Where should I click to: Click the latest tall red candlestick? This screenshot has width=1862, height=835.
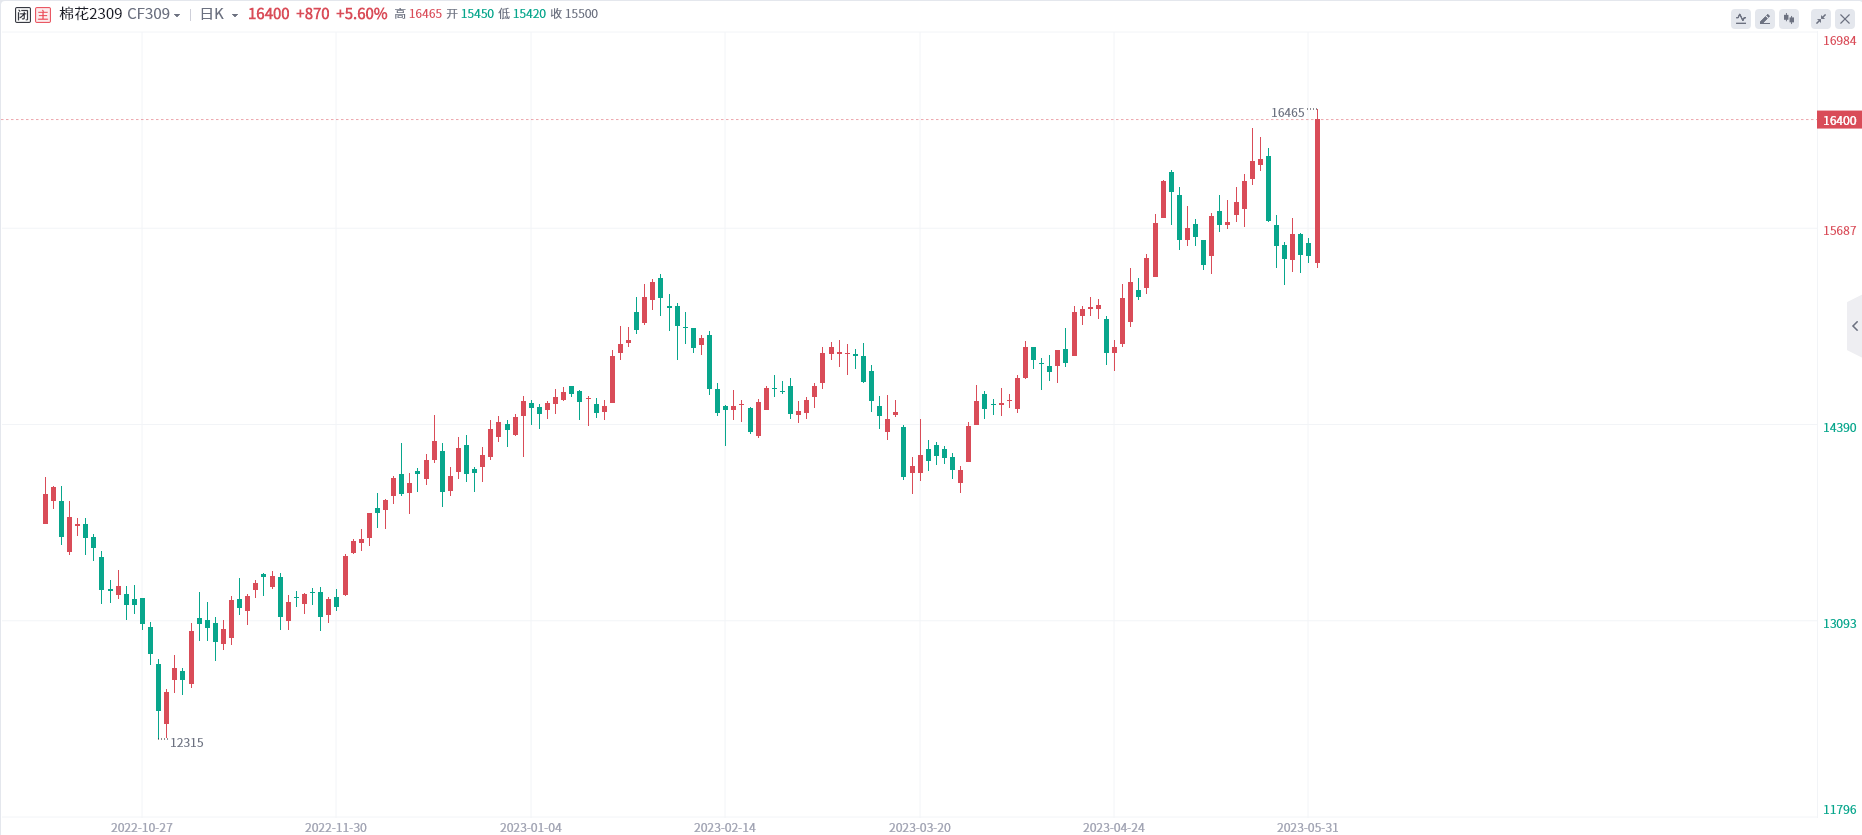coord(1317,190)
